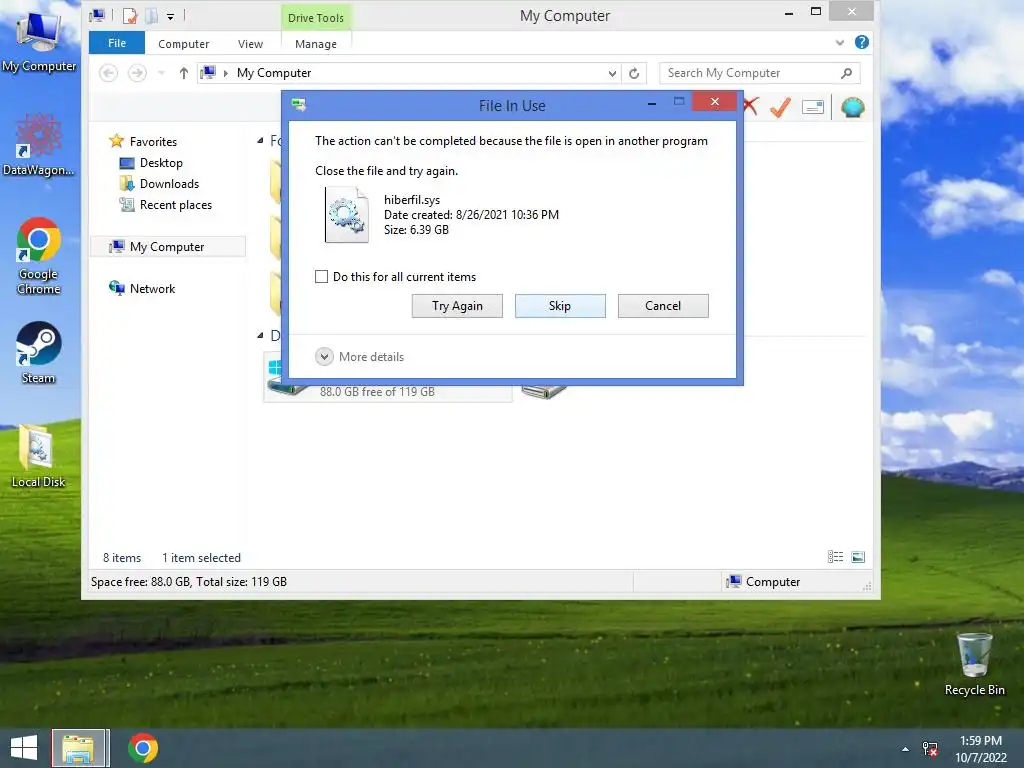Open the recent locations dropdown arrow
This screenshot has width=1024, height=768.
point(161,73)
